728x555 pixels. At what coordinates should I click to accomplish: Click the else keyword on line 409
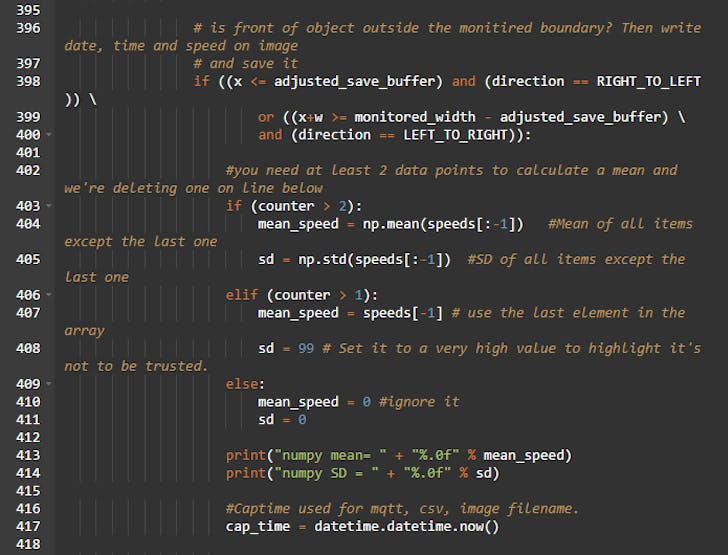pos(242,384)
